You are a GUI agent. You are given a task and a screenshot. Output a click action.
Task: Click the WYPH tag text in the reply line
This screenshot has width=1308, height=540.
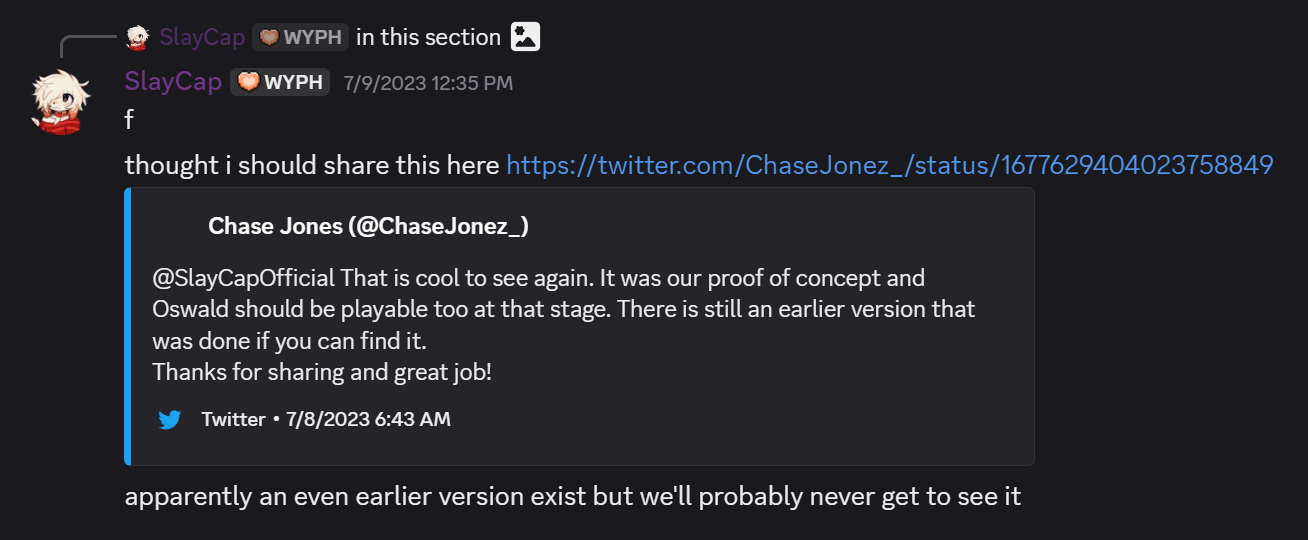[312, 37]
